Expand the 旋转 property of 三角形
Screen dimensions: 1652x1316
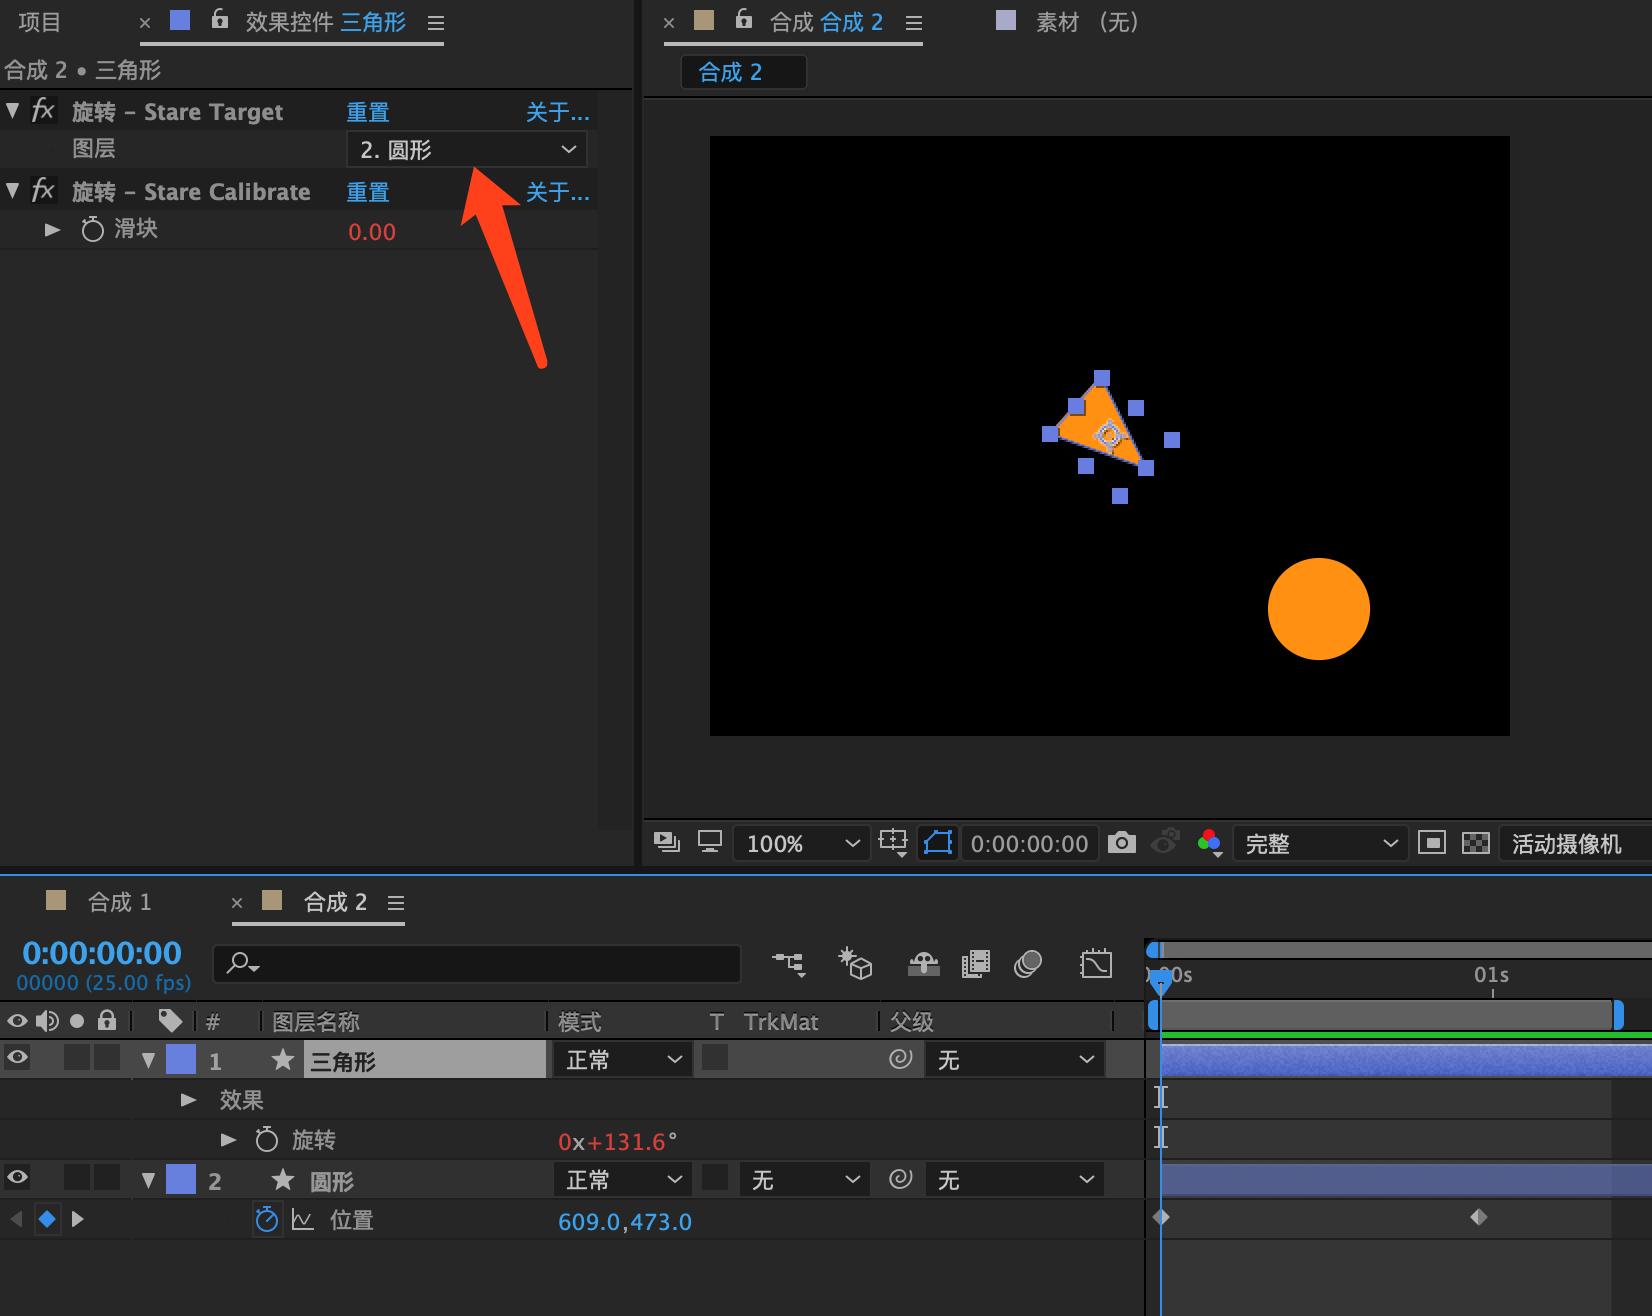coord(228,1140)
